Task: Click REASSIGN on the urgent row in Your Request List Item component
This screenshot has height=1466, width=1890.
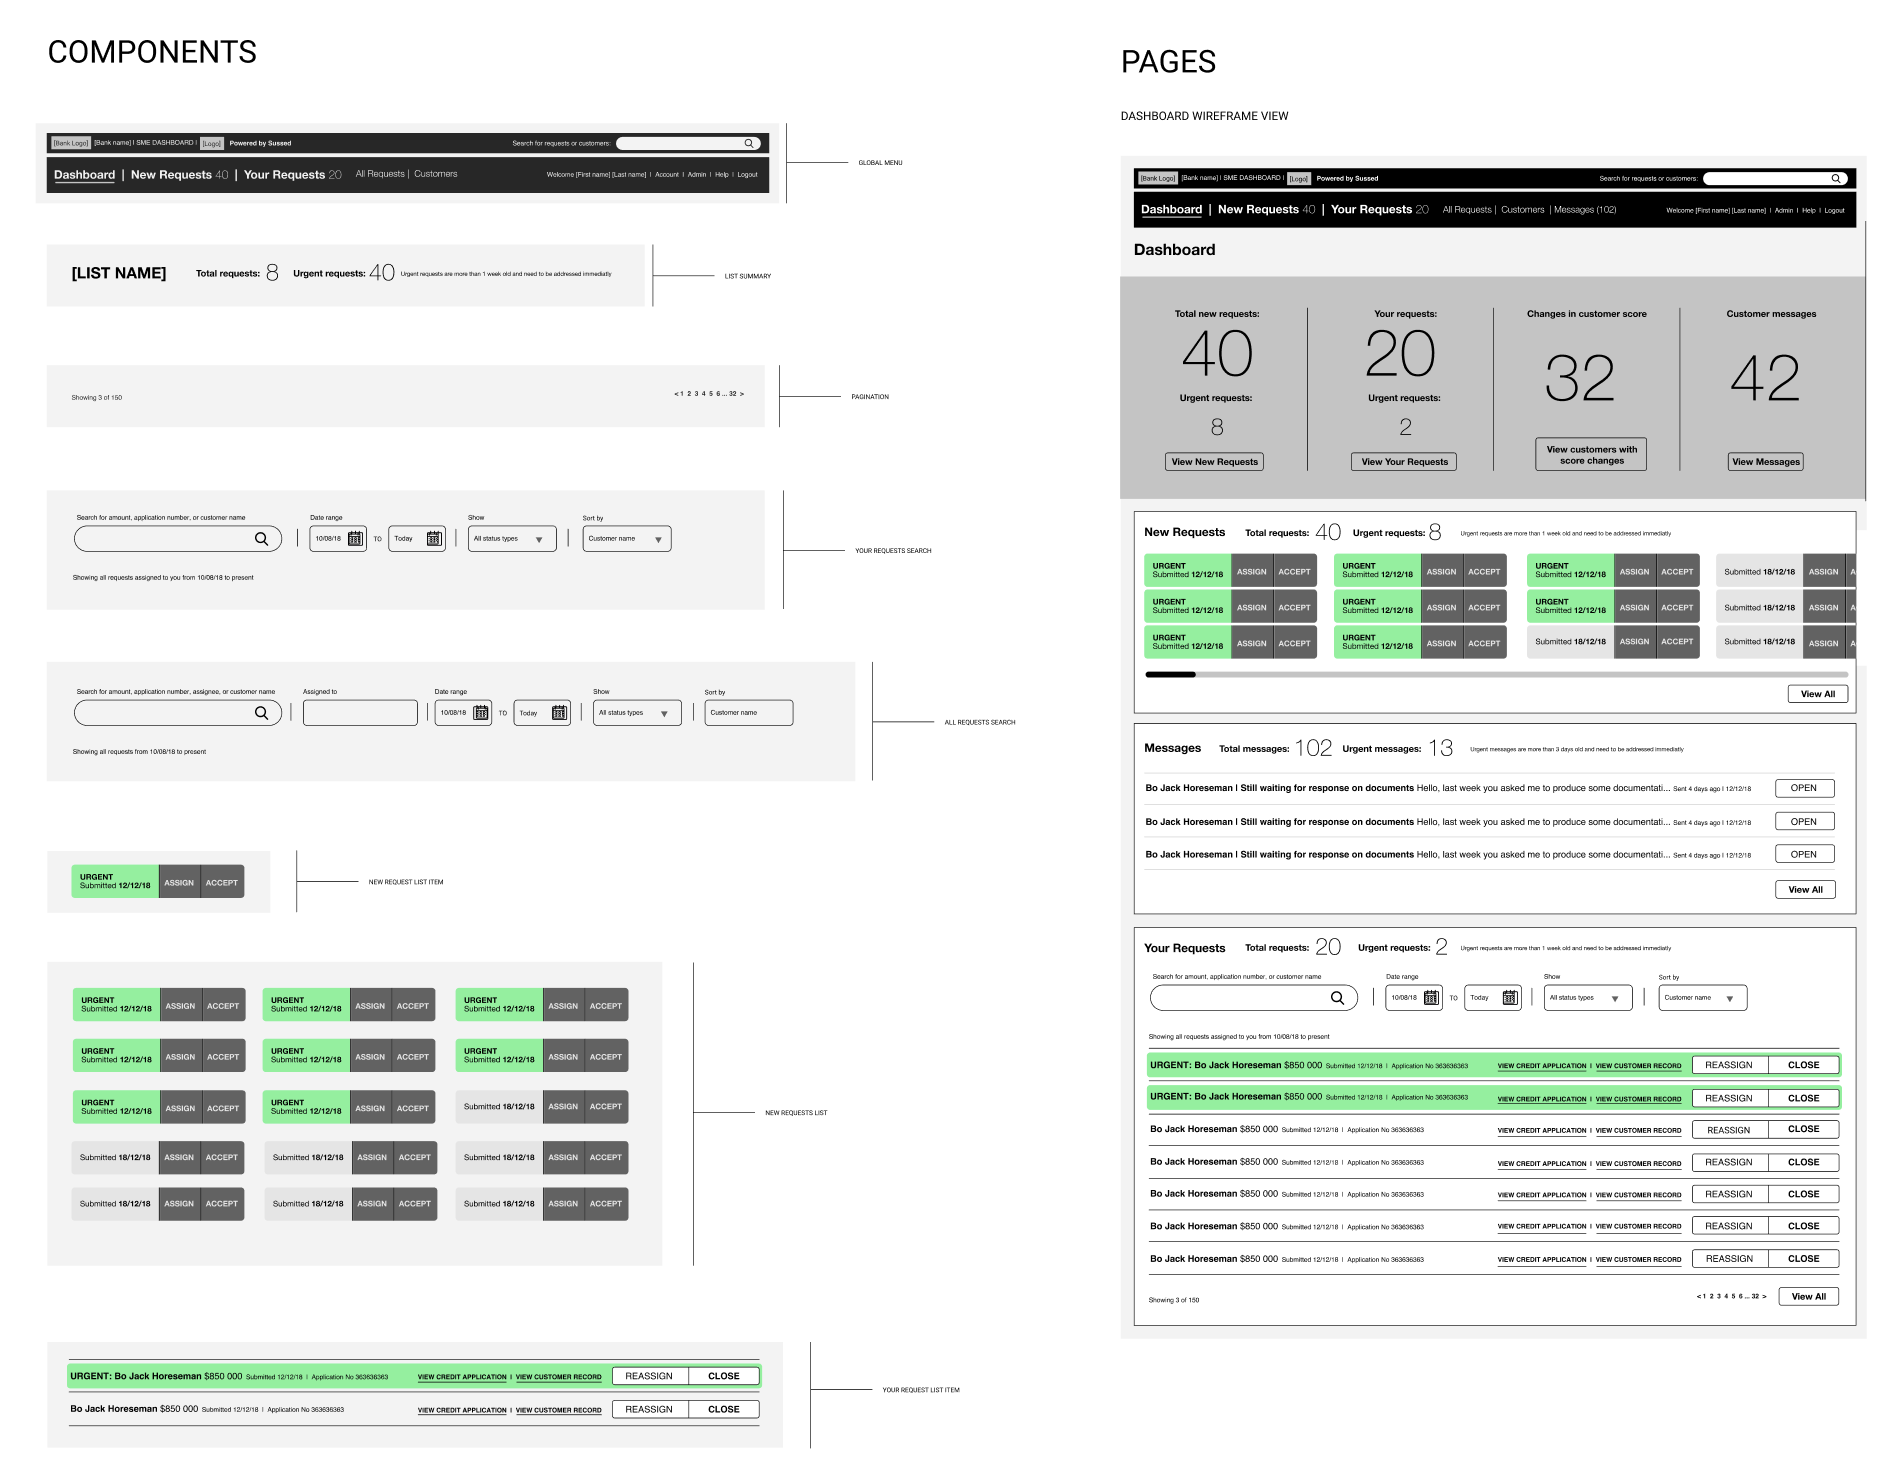Action: coord(649,1376)
